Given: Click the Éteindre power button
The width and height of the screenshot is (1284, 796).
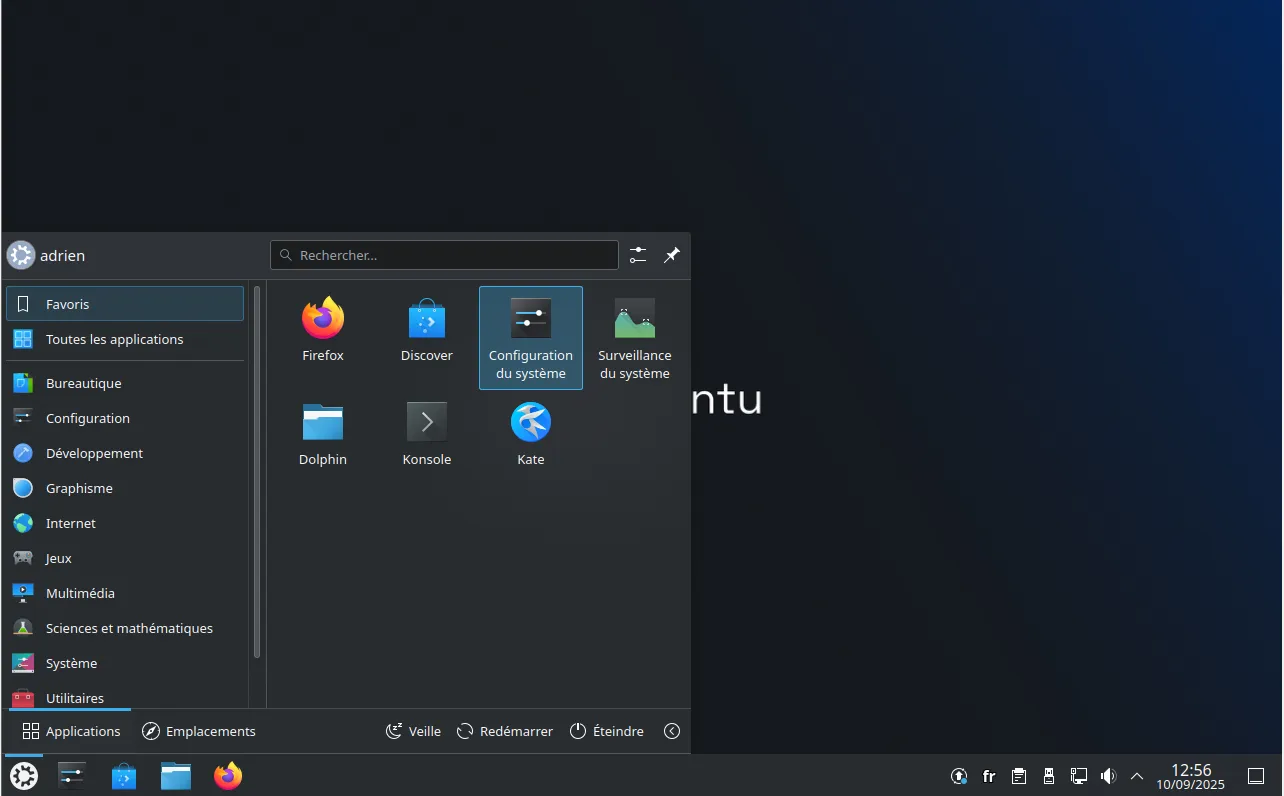Looking at the screenshot, I should point(607,731).
